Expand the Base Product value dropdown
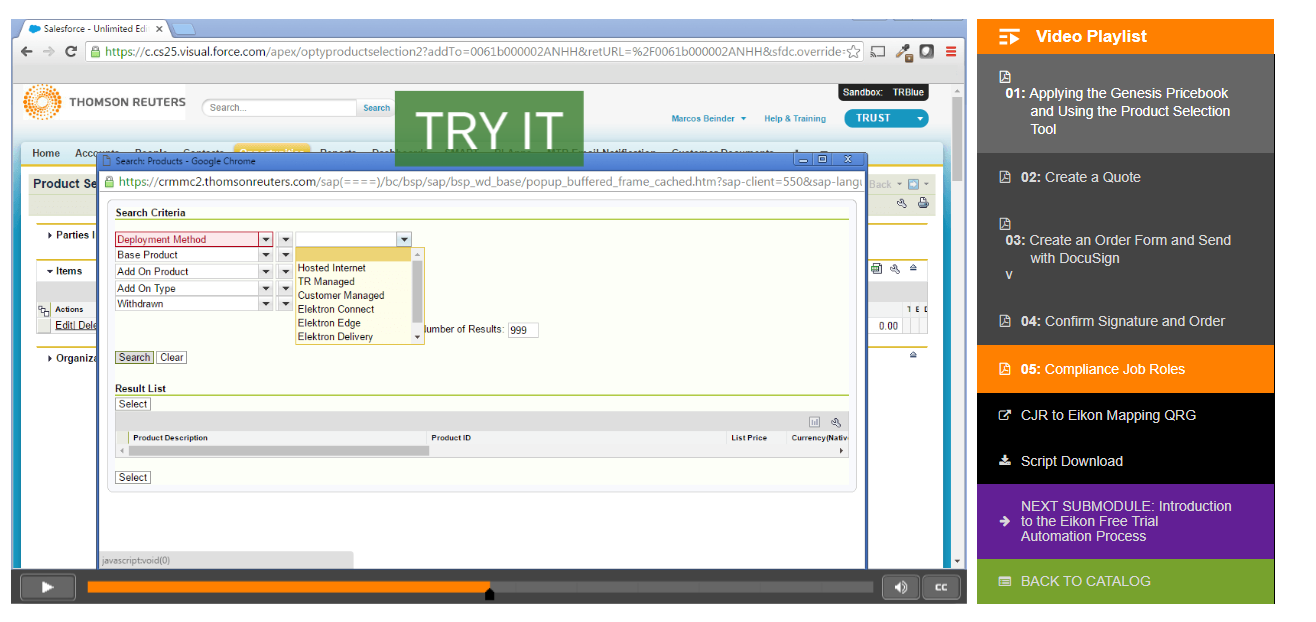Image resolution: width=1316 pixels, height=622 pixels. [x=287, y=255]
